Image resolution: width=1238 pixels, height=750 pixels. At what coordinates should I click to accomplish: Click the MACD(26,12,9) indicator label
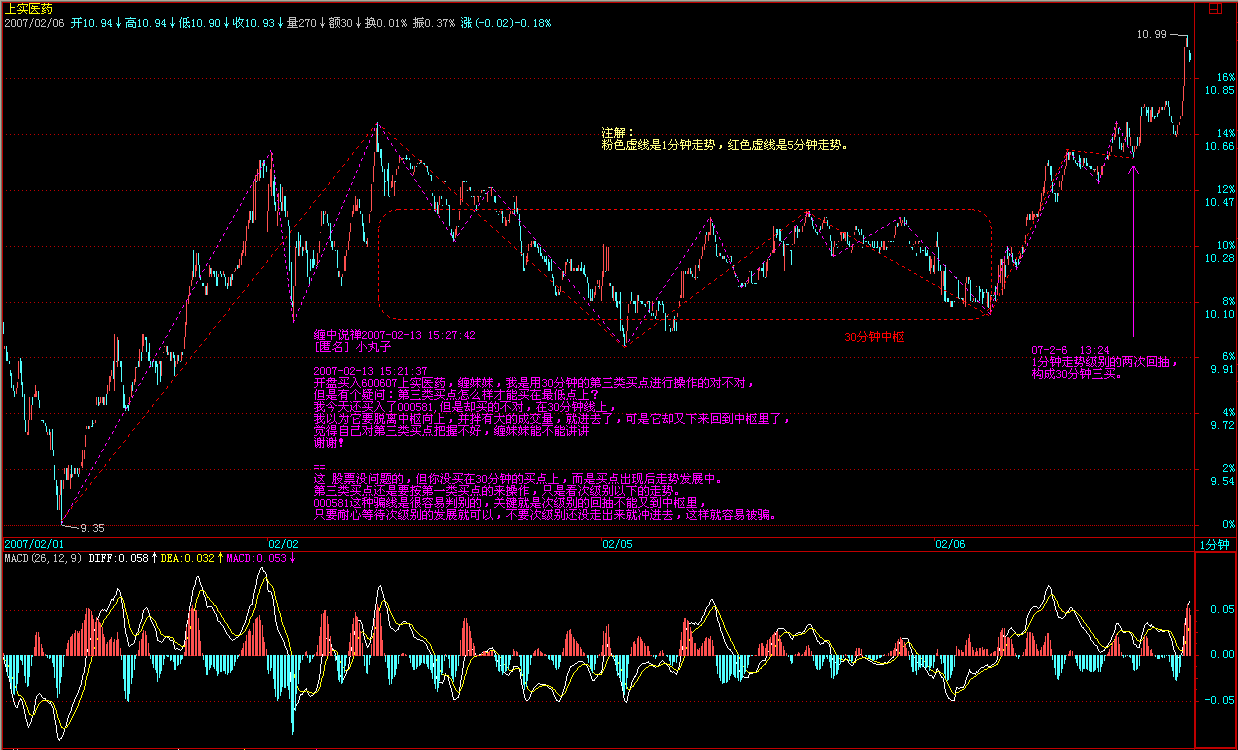point(43,558)
